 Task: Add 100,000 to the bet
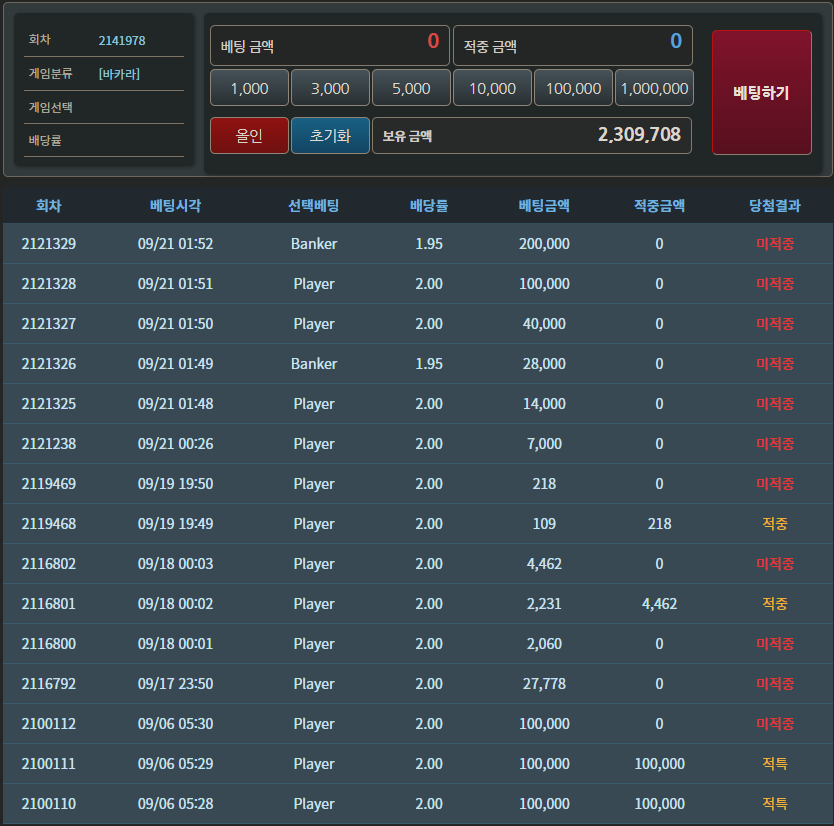(573, 88)
